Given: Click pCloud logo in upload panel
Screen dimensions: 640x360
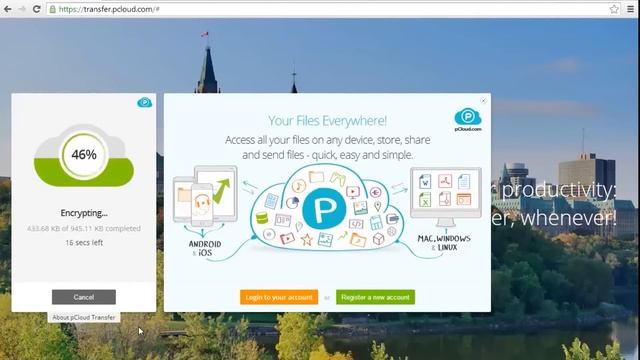Looking at the screenshot, I should pyautogui.click(x=144, y=102).
